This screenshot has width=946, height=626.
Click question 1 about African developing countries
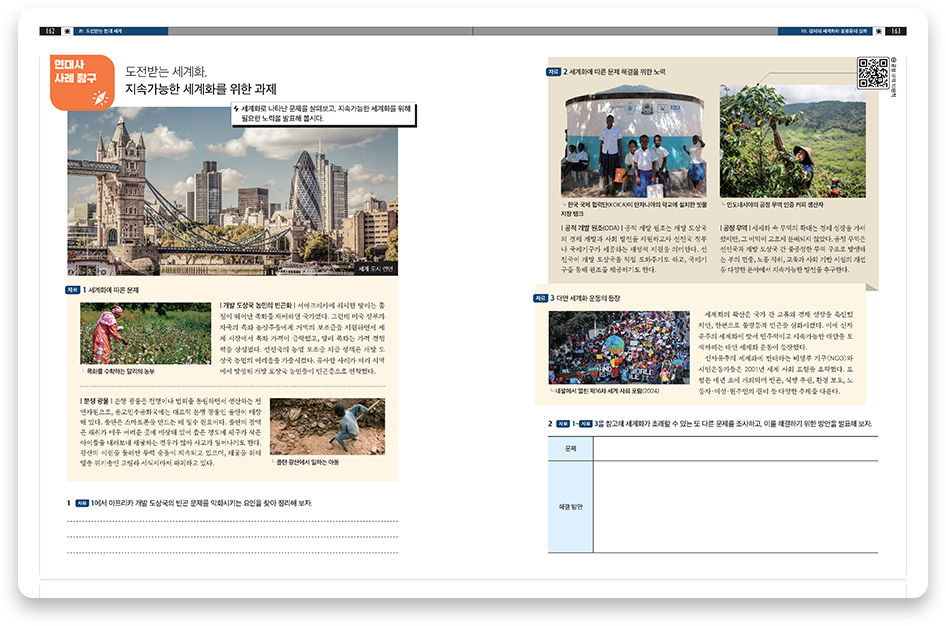(x=190, y=503)
